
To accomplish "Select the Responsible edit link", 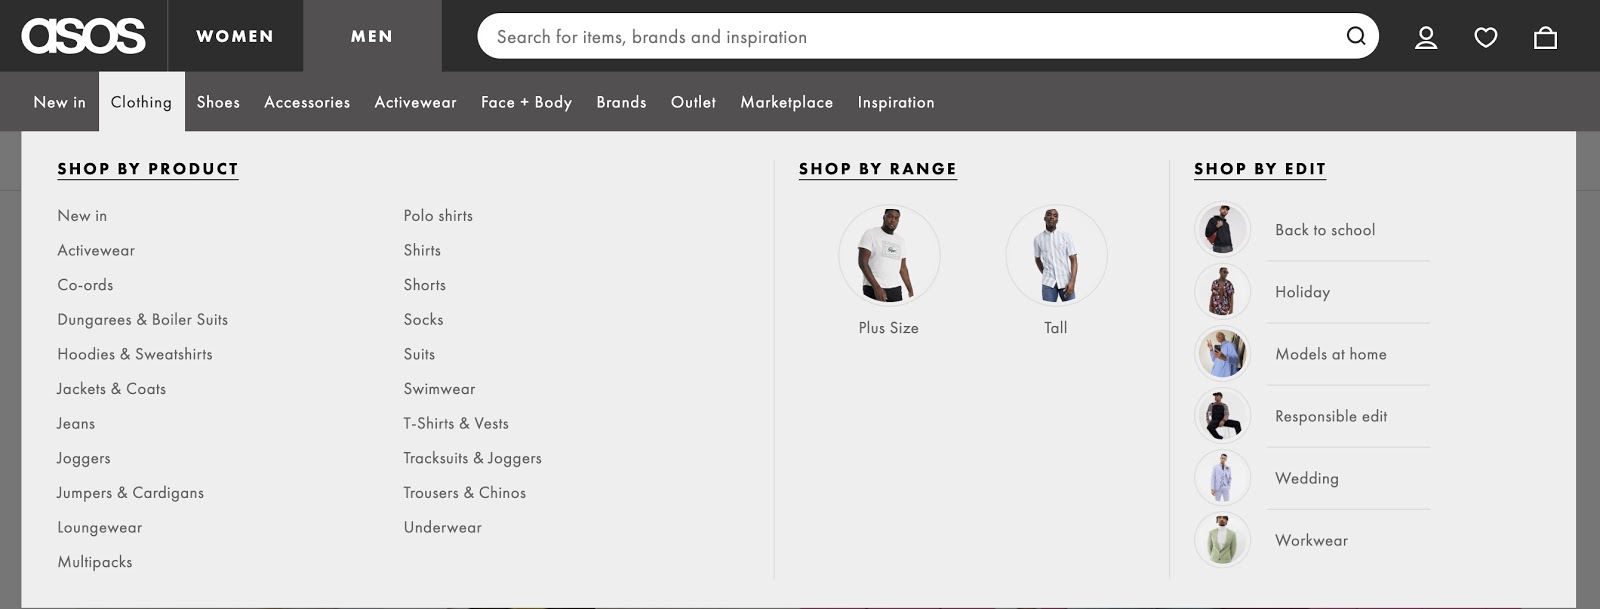I will tap(1330, 416).
